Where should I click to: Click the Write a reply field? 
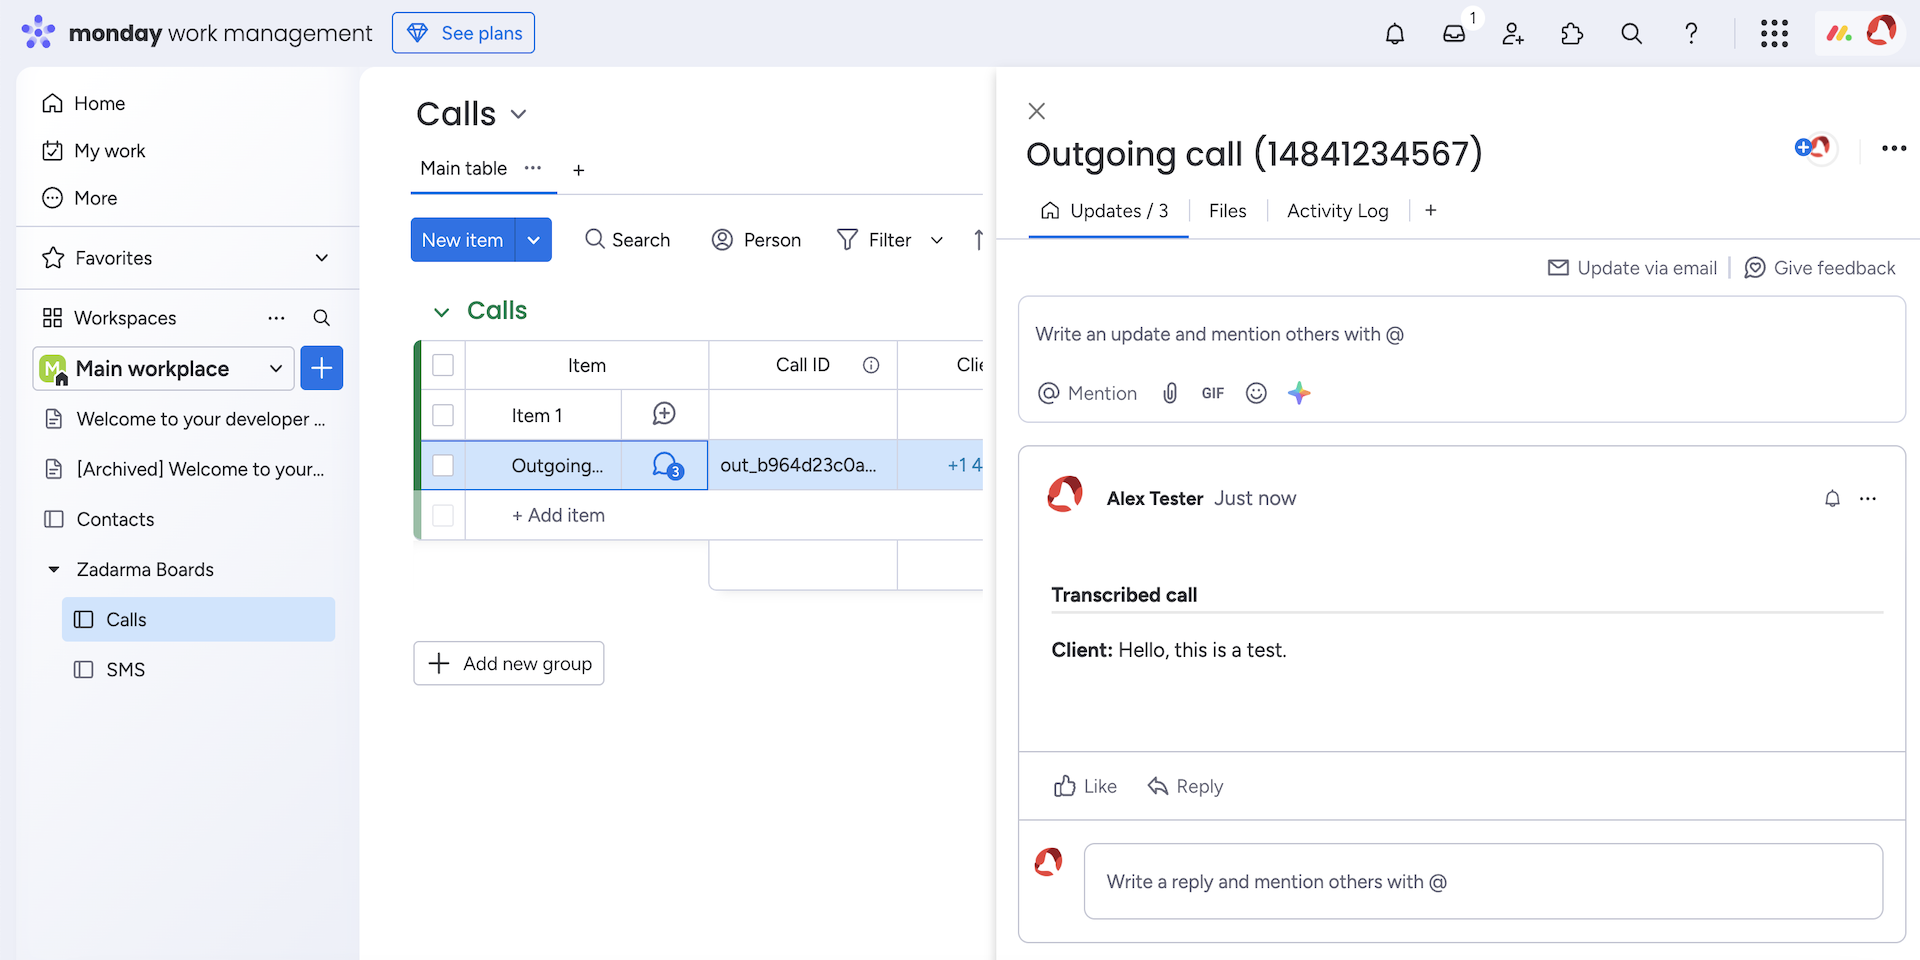pos(1483,881)
